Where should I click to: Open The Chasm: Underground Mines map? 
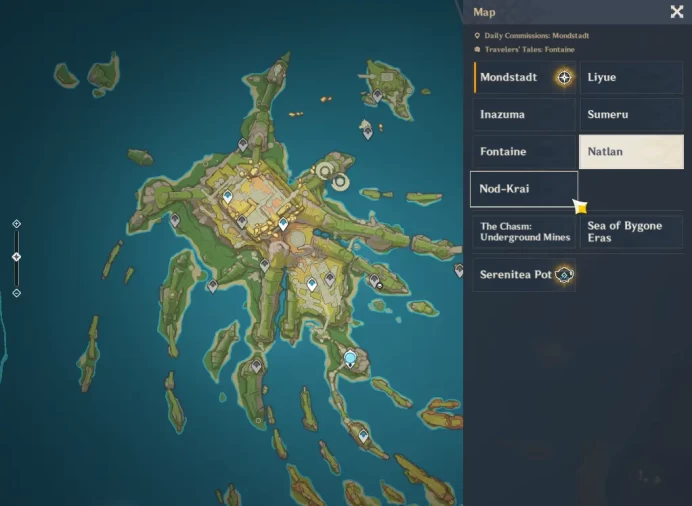pos(524,232)
